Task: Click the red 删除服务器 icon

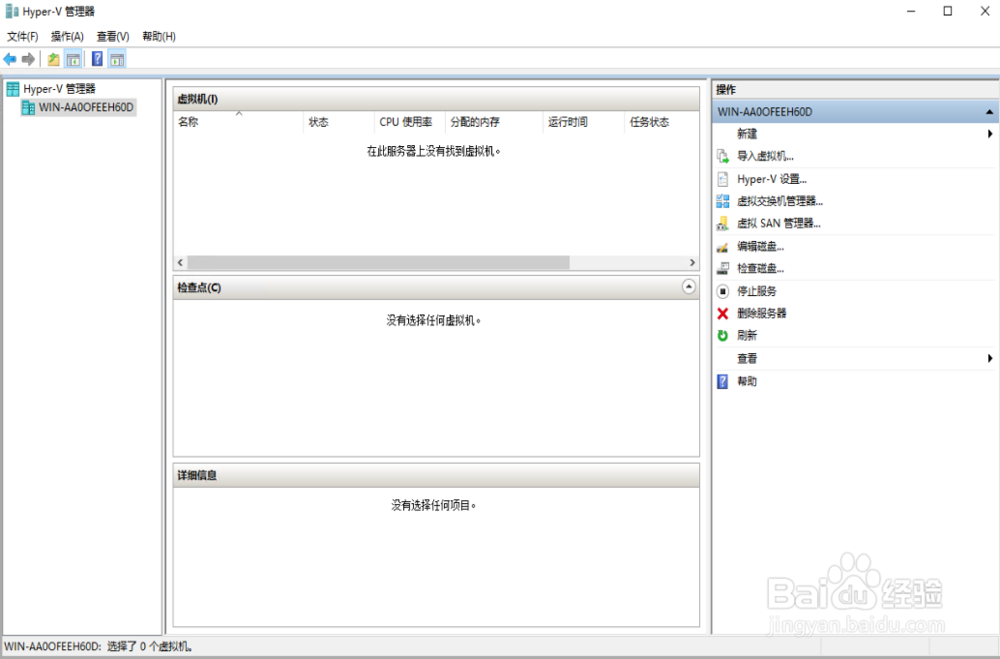Action: click(722, 313)
